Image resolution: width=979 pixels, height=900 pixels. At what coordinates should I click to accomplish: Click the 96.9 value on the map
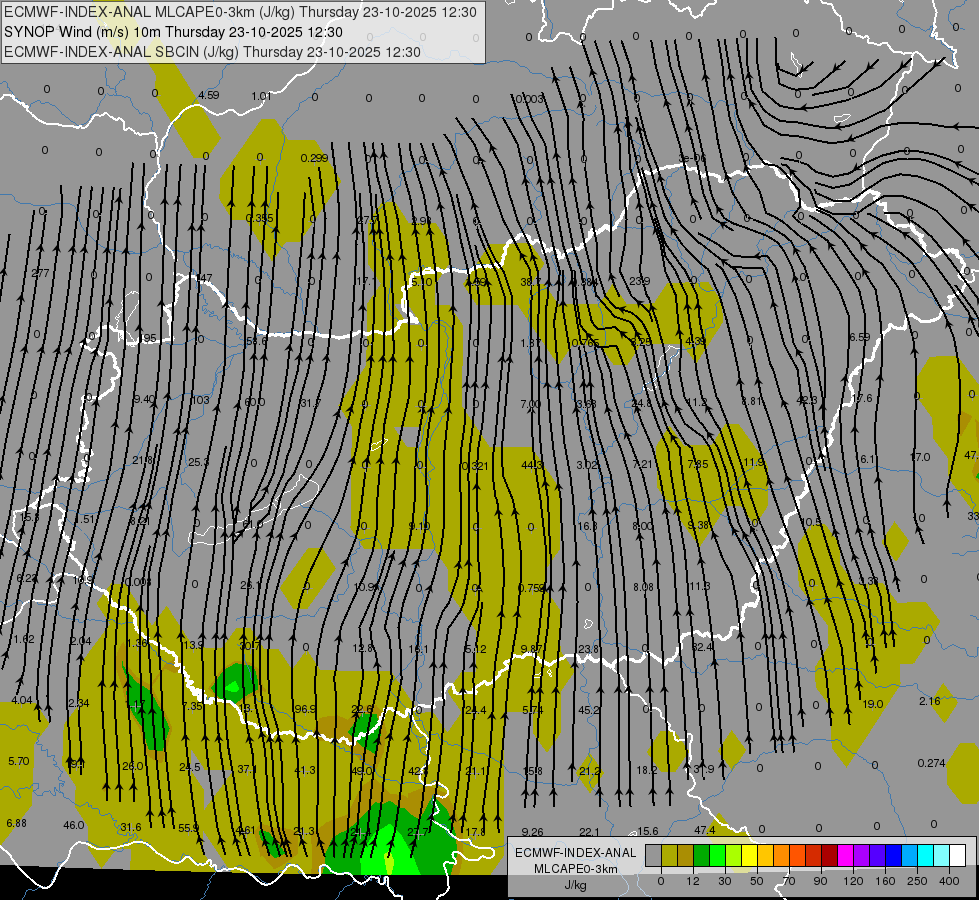305,709
